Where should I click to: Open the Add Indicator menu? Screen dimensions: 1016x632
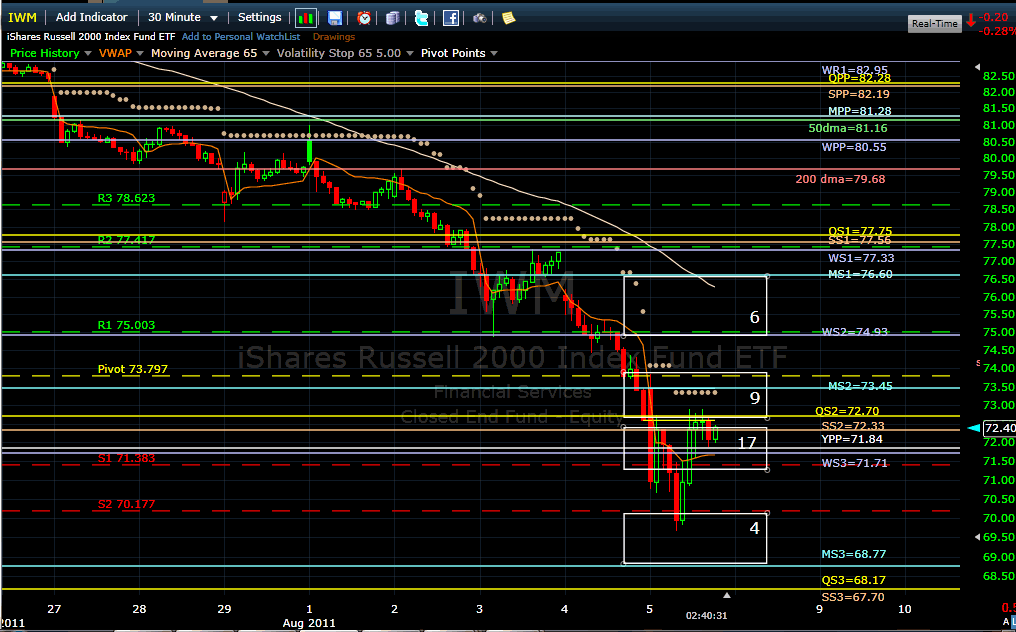[91, 17]
